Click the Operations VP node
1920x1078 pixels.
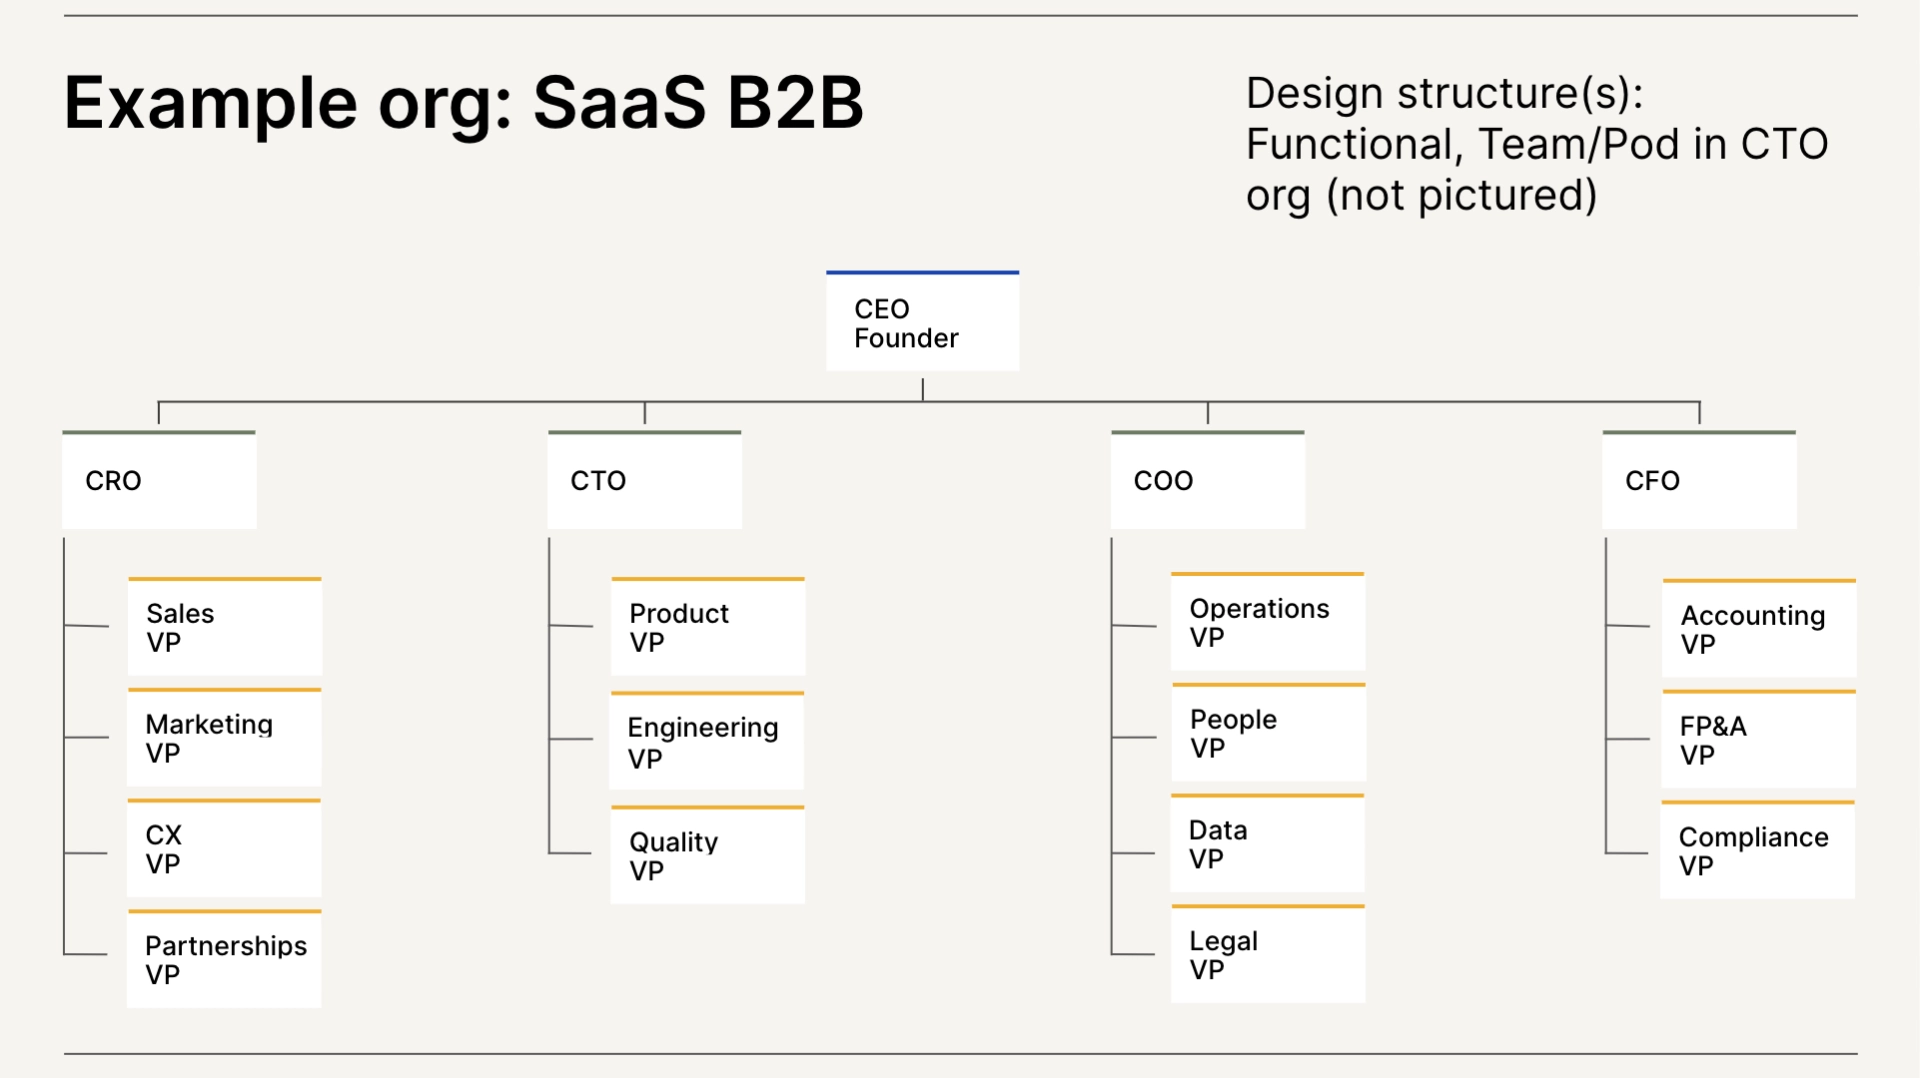coord(1267,623)
